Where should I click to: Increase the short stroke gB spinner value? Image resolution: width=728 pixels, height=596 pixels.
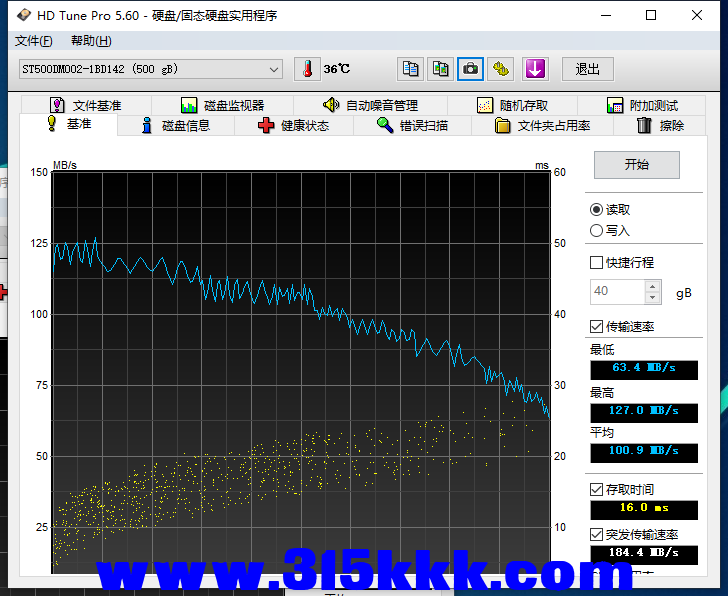(x=653, y=287)
